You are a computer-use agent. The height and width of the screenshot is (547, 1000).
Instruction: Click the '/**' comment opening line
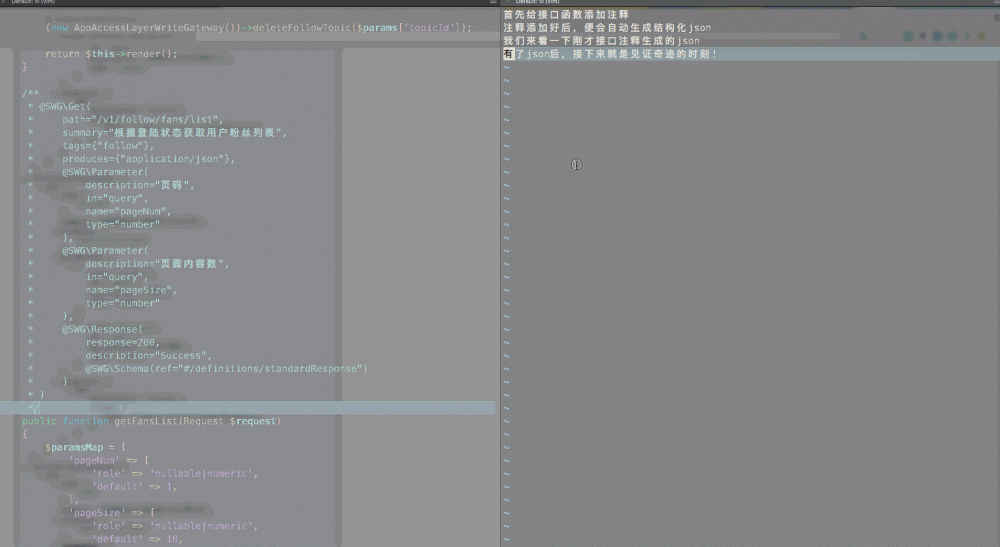(x=30, y=94)
